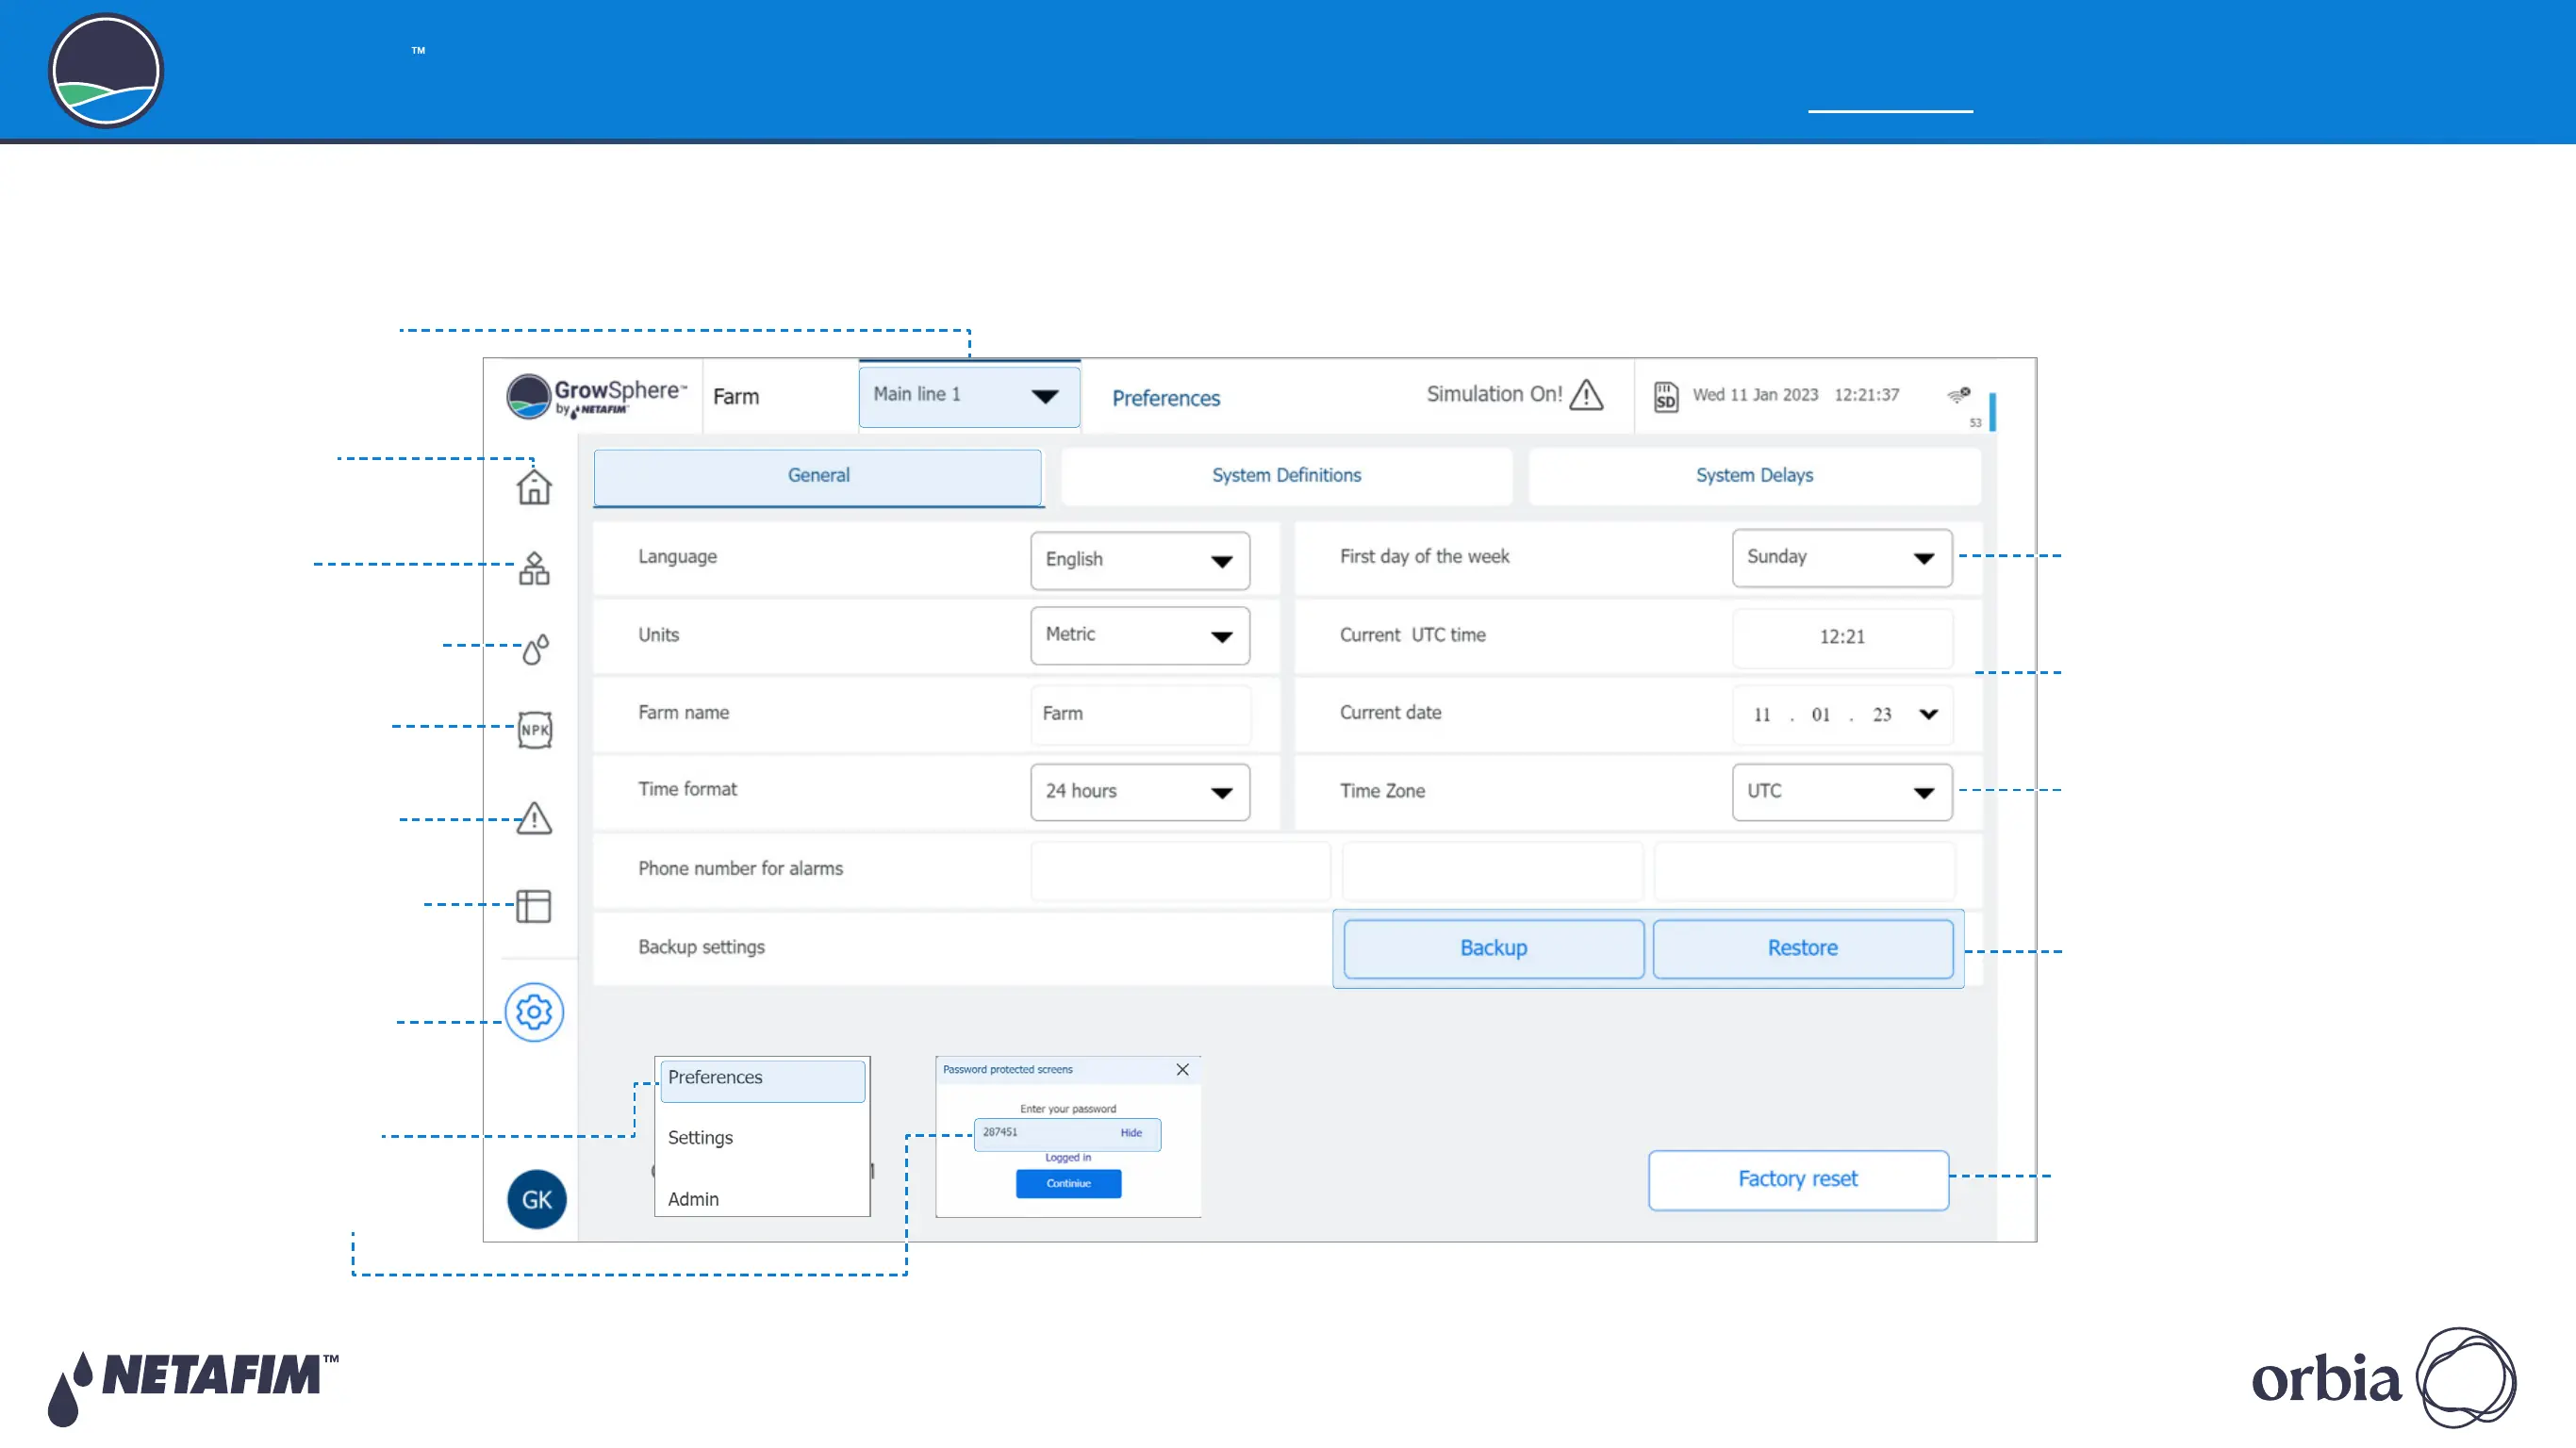The width and height of the screenshot is (2576, 1448).
Task: Click the GK user avatar
Action: (x=537, y=1199)
